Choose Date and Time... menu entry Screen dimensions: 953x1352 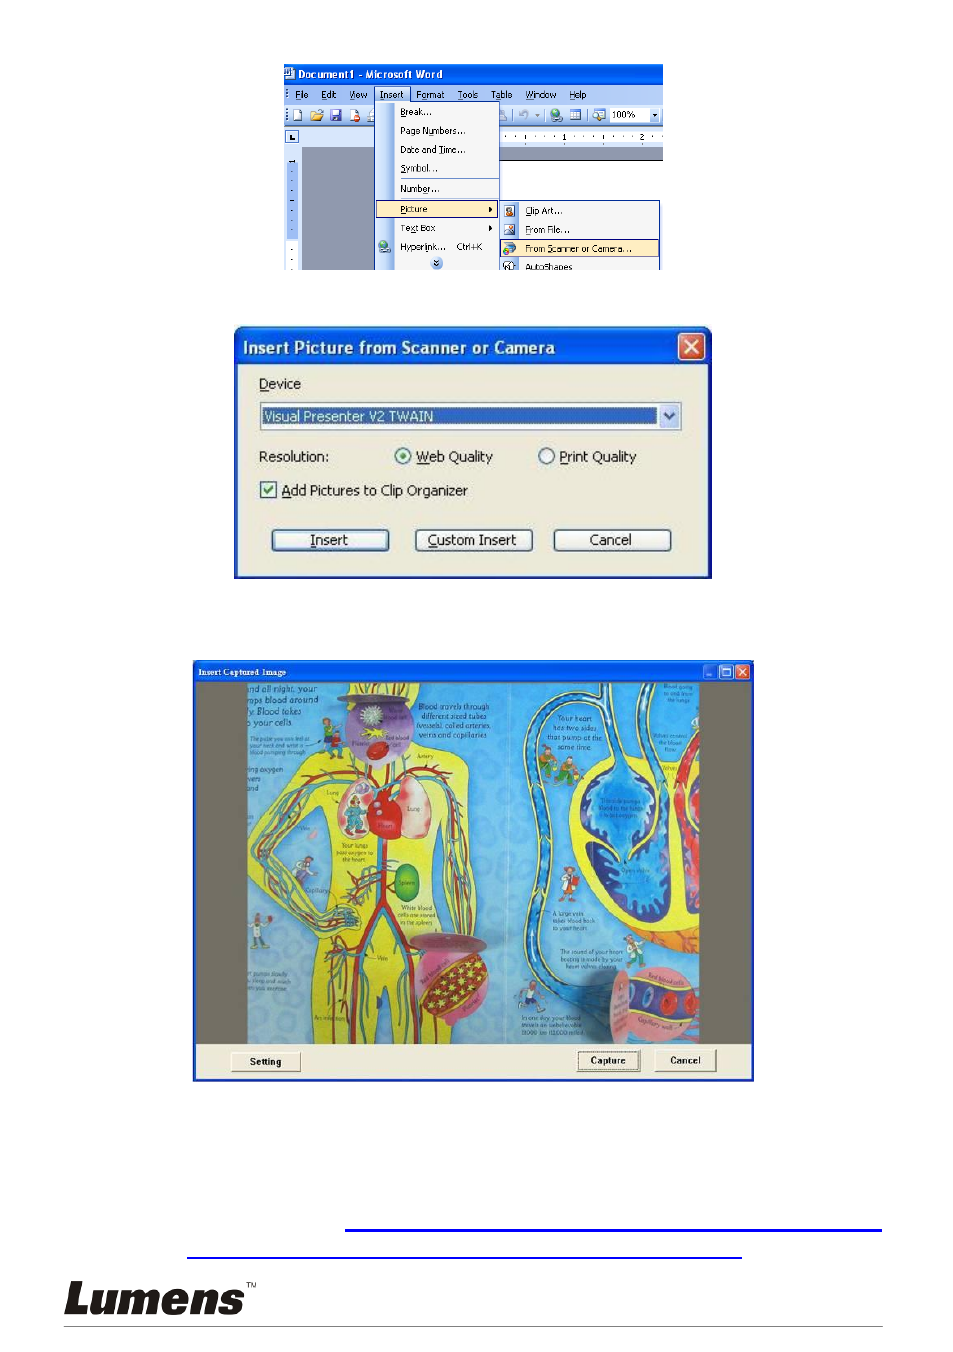[x=433, y=150]
